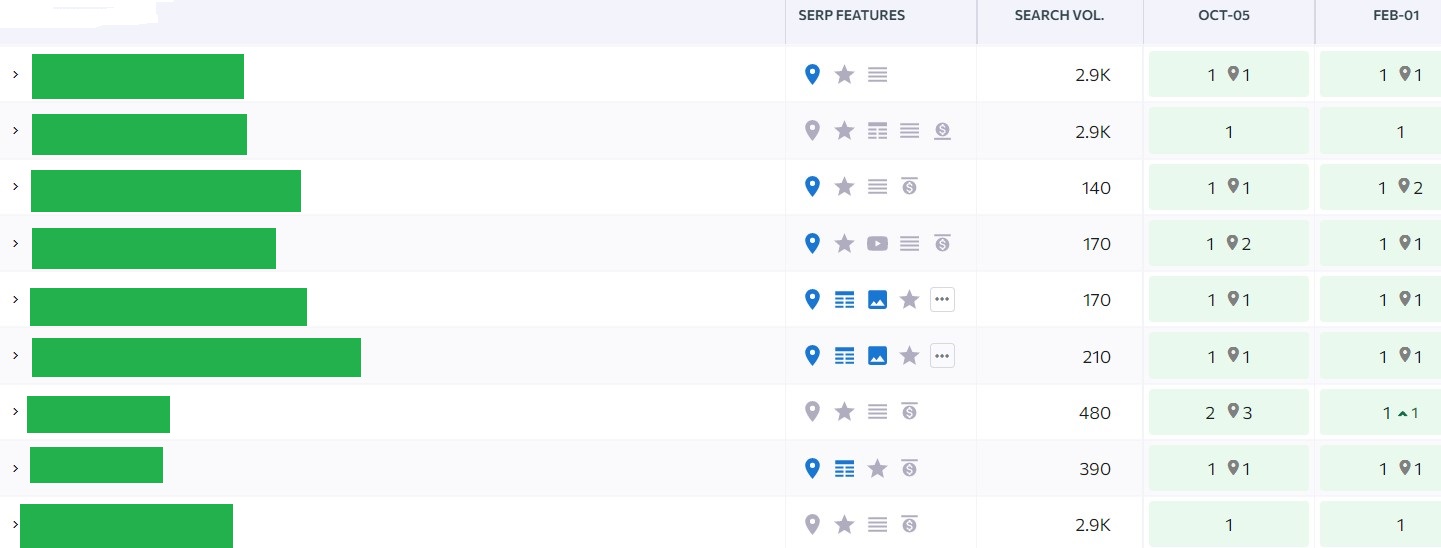Click the blue map pin in the 140 row
The image size is (1441, 548).
click(x=812, y=186)
